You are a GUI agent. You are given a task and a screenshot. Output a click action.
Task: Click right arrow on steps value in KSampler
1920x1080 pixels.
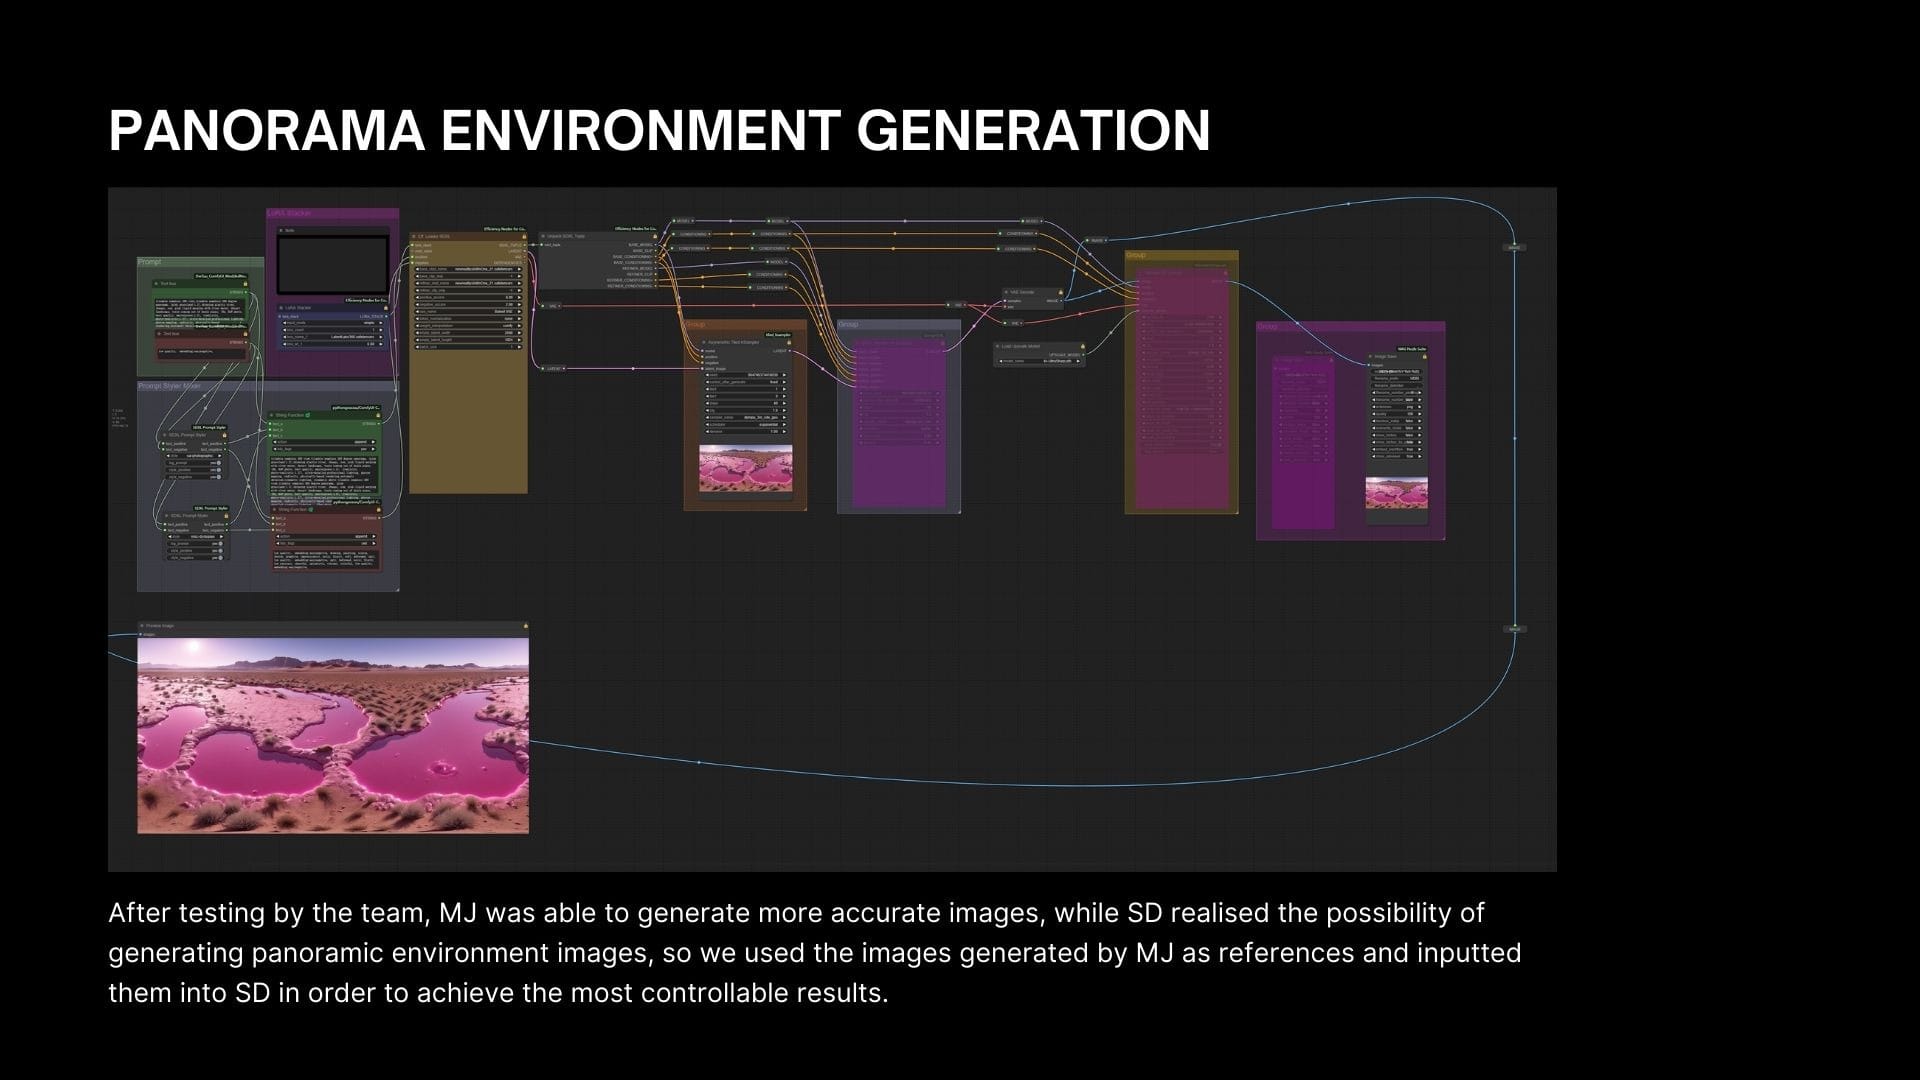(784, 403)
